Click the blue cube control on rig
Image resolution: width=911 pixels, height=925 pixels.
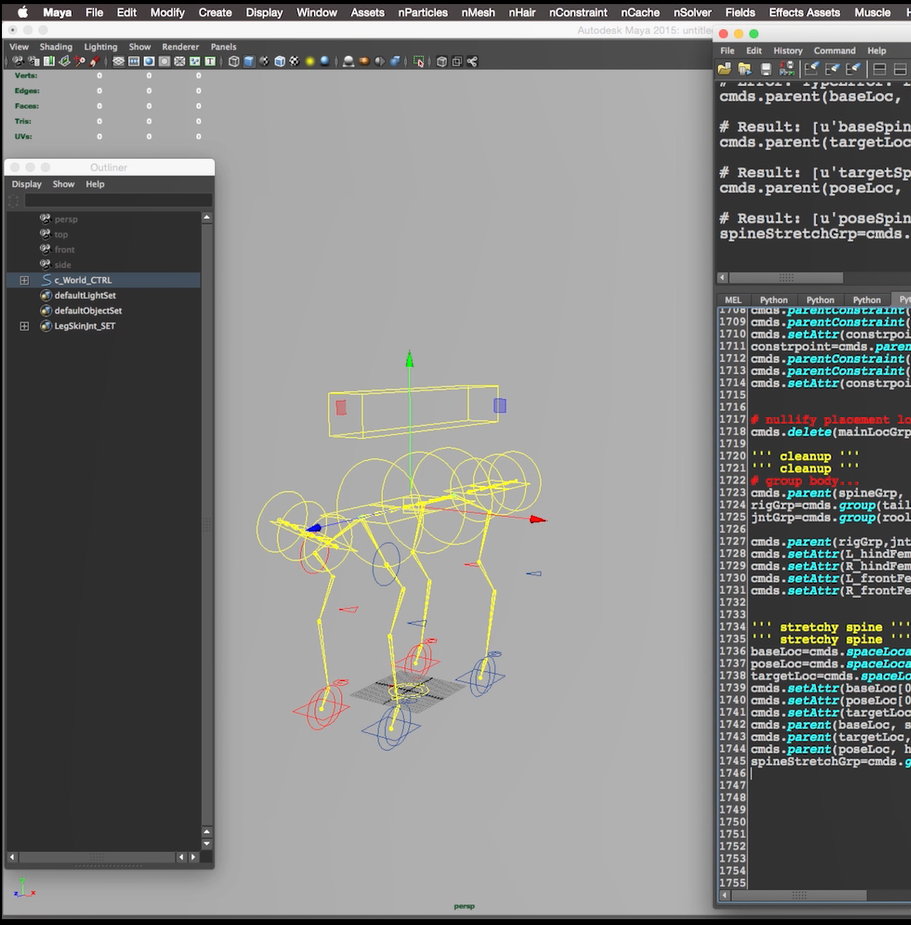tap(500, 405)
